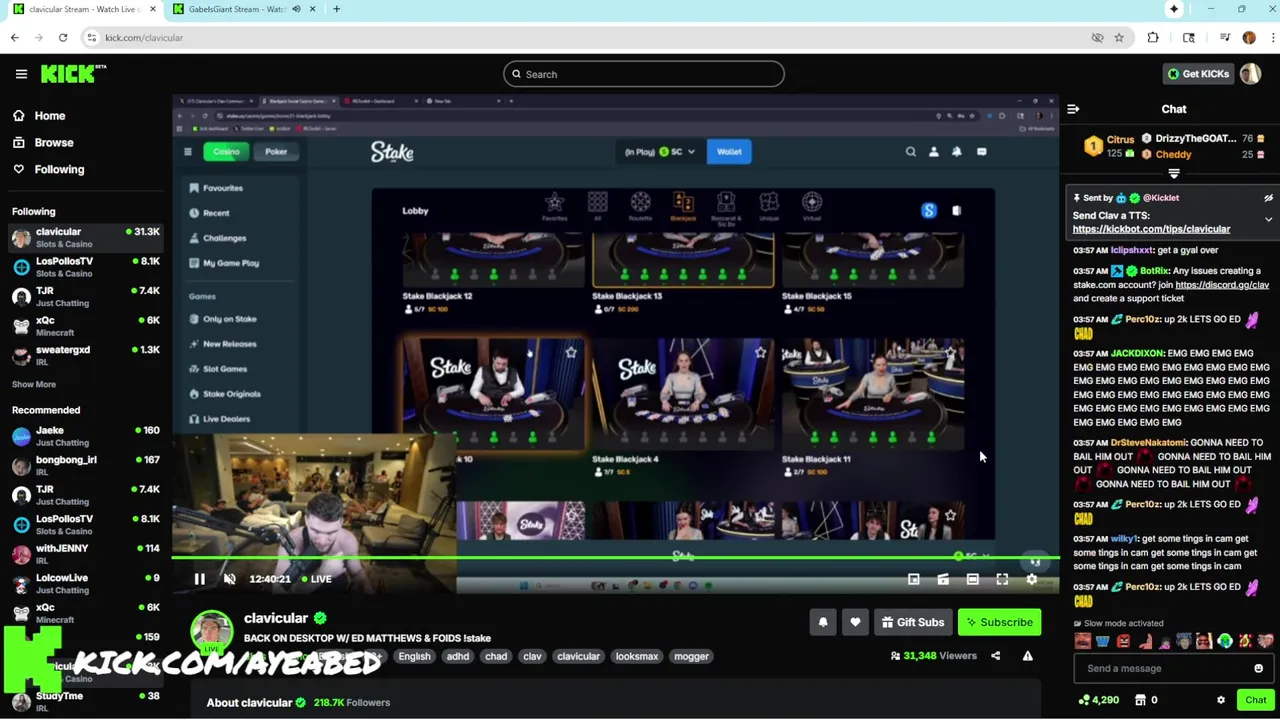Expand the gift leaderboard
Screen dimensions: 1280x720
click(x=1174, y=174)
